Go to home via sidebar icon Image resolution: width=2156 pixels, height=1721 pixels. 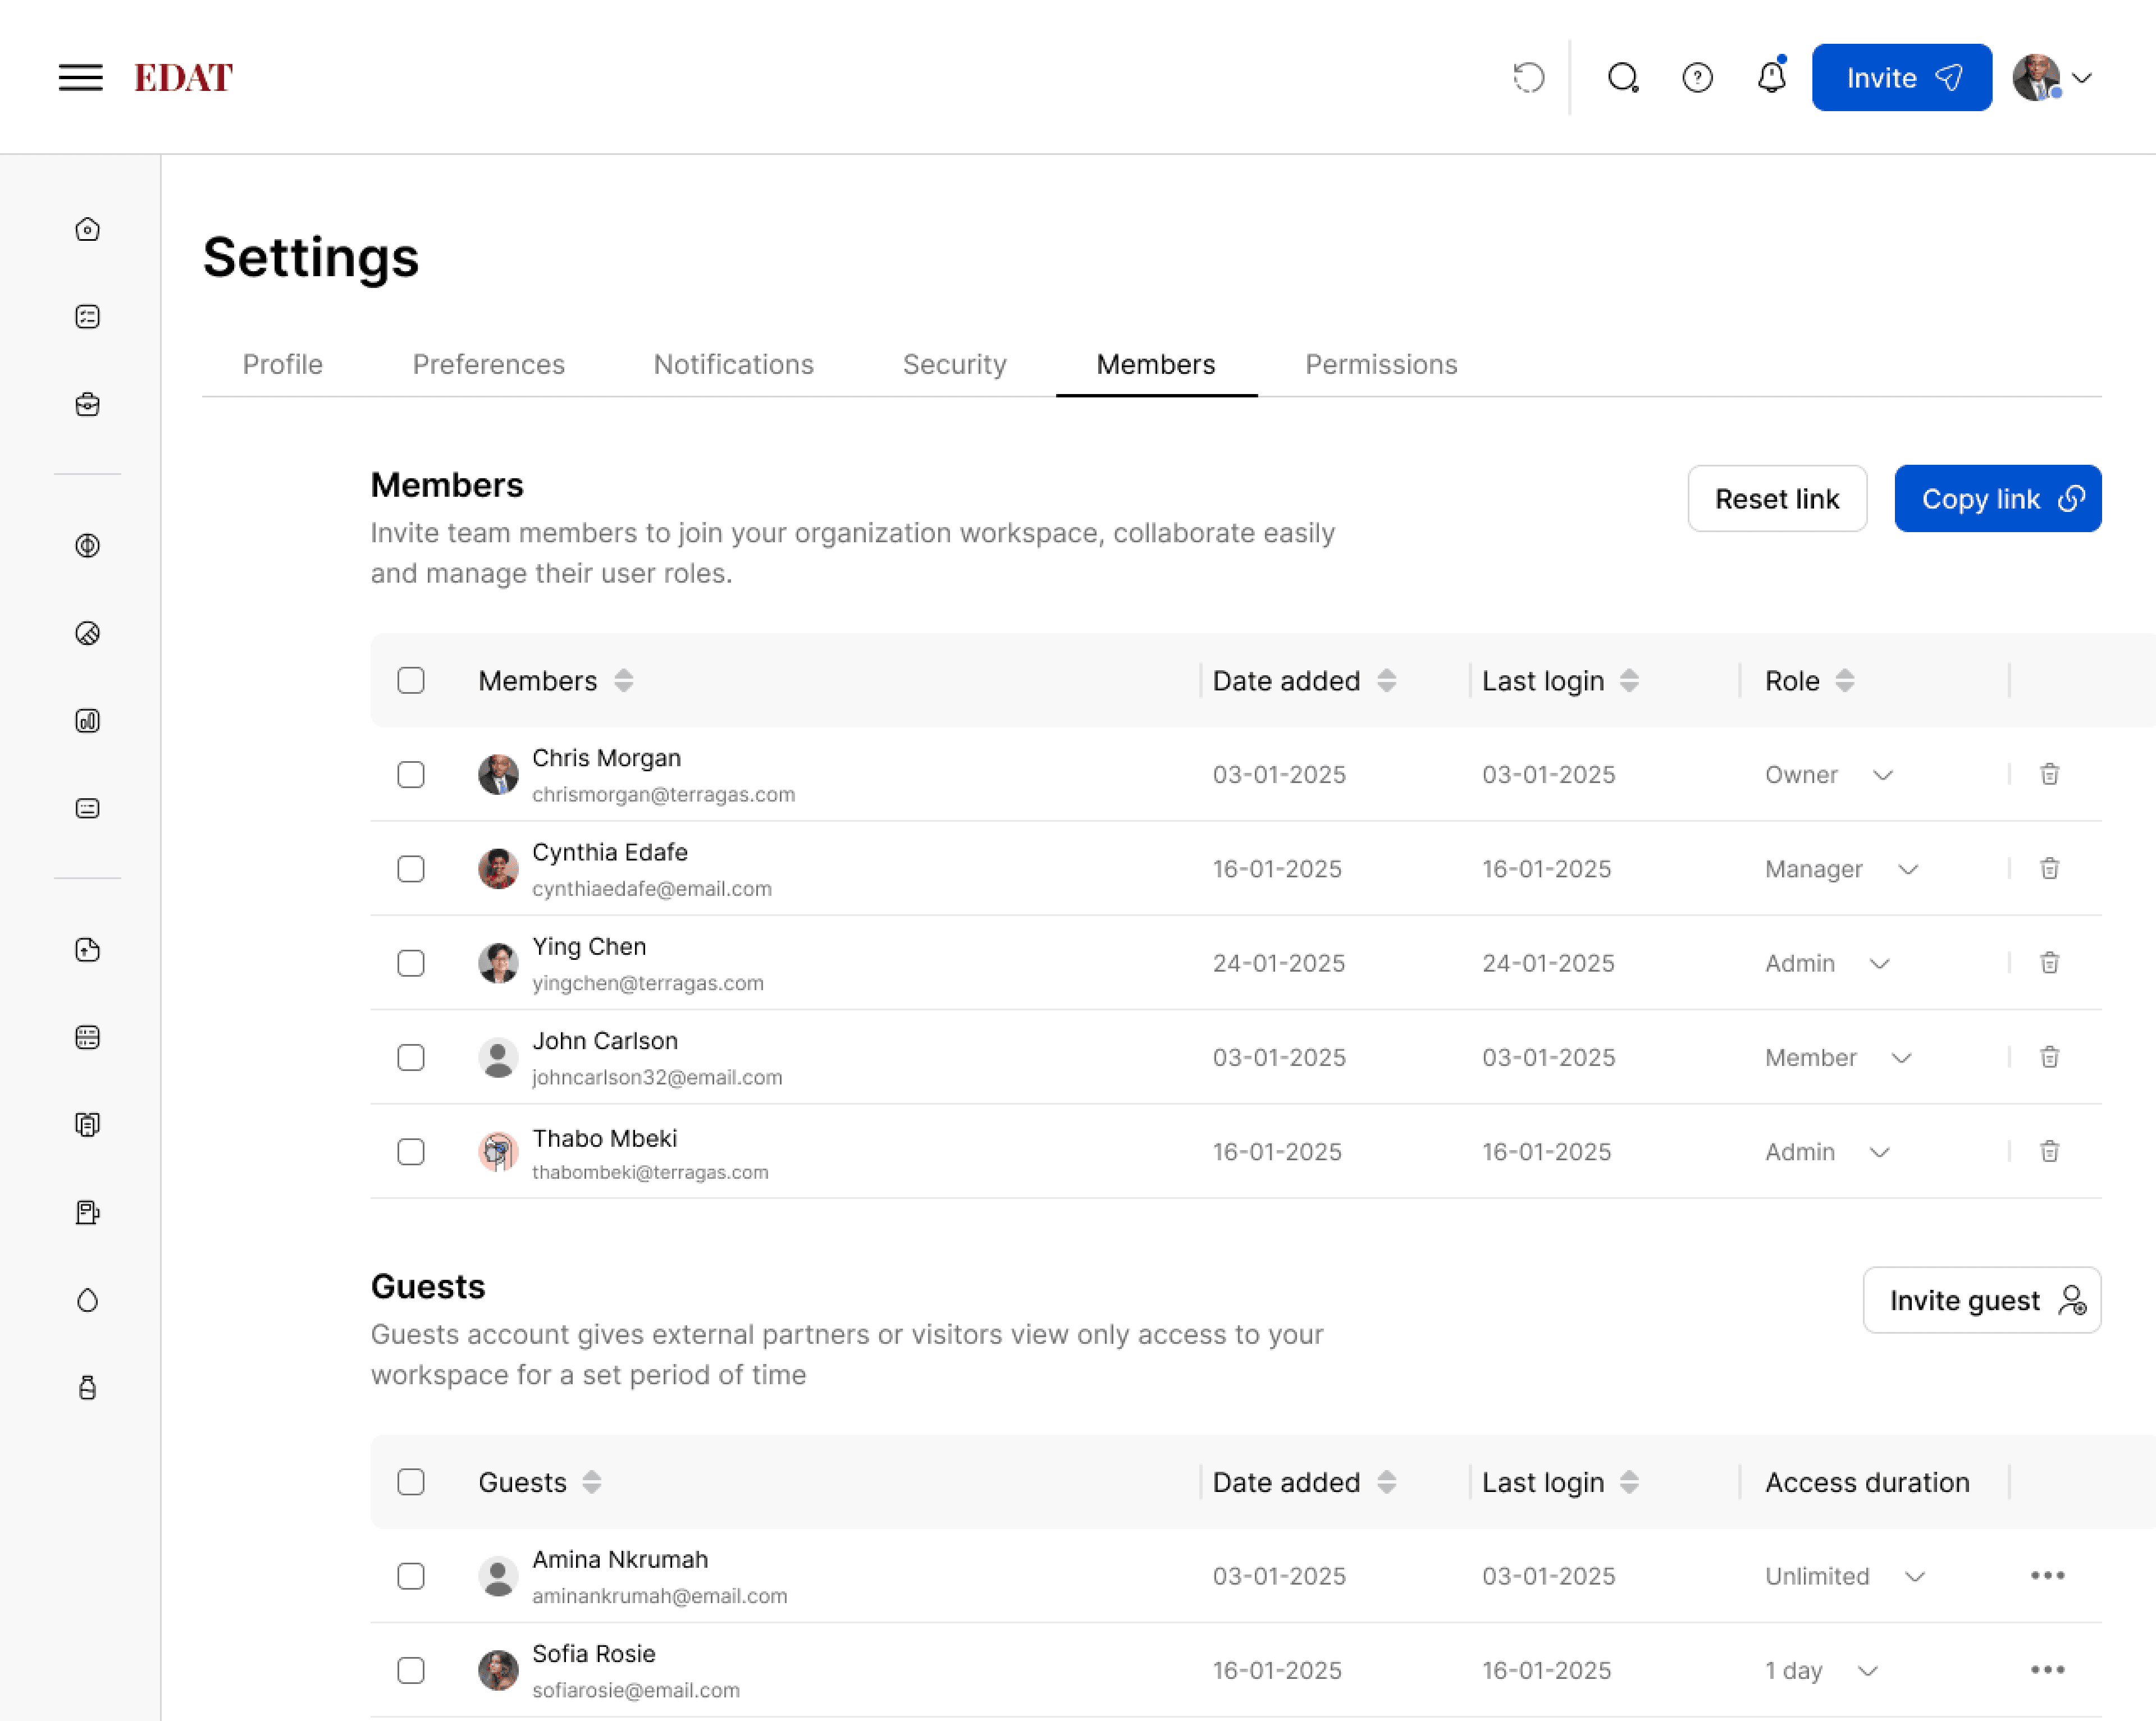tap(88, 229)
